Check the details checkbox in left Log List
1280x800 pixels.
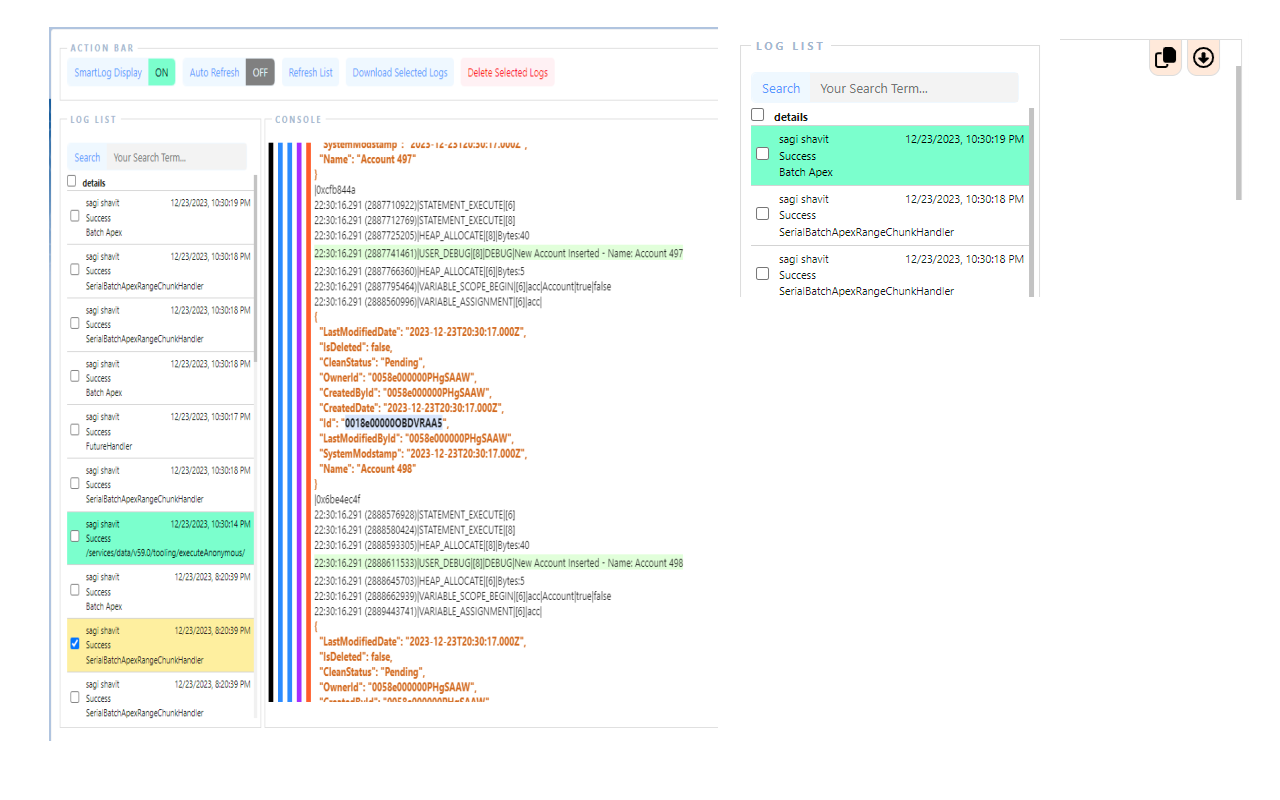pos(71,182)
